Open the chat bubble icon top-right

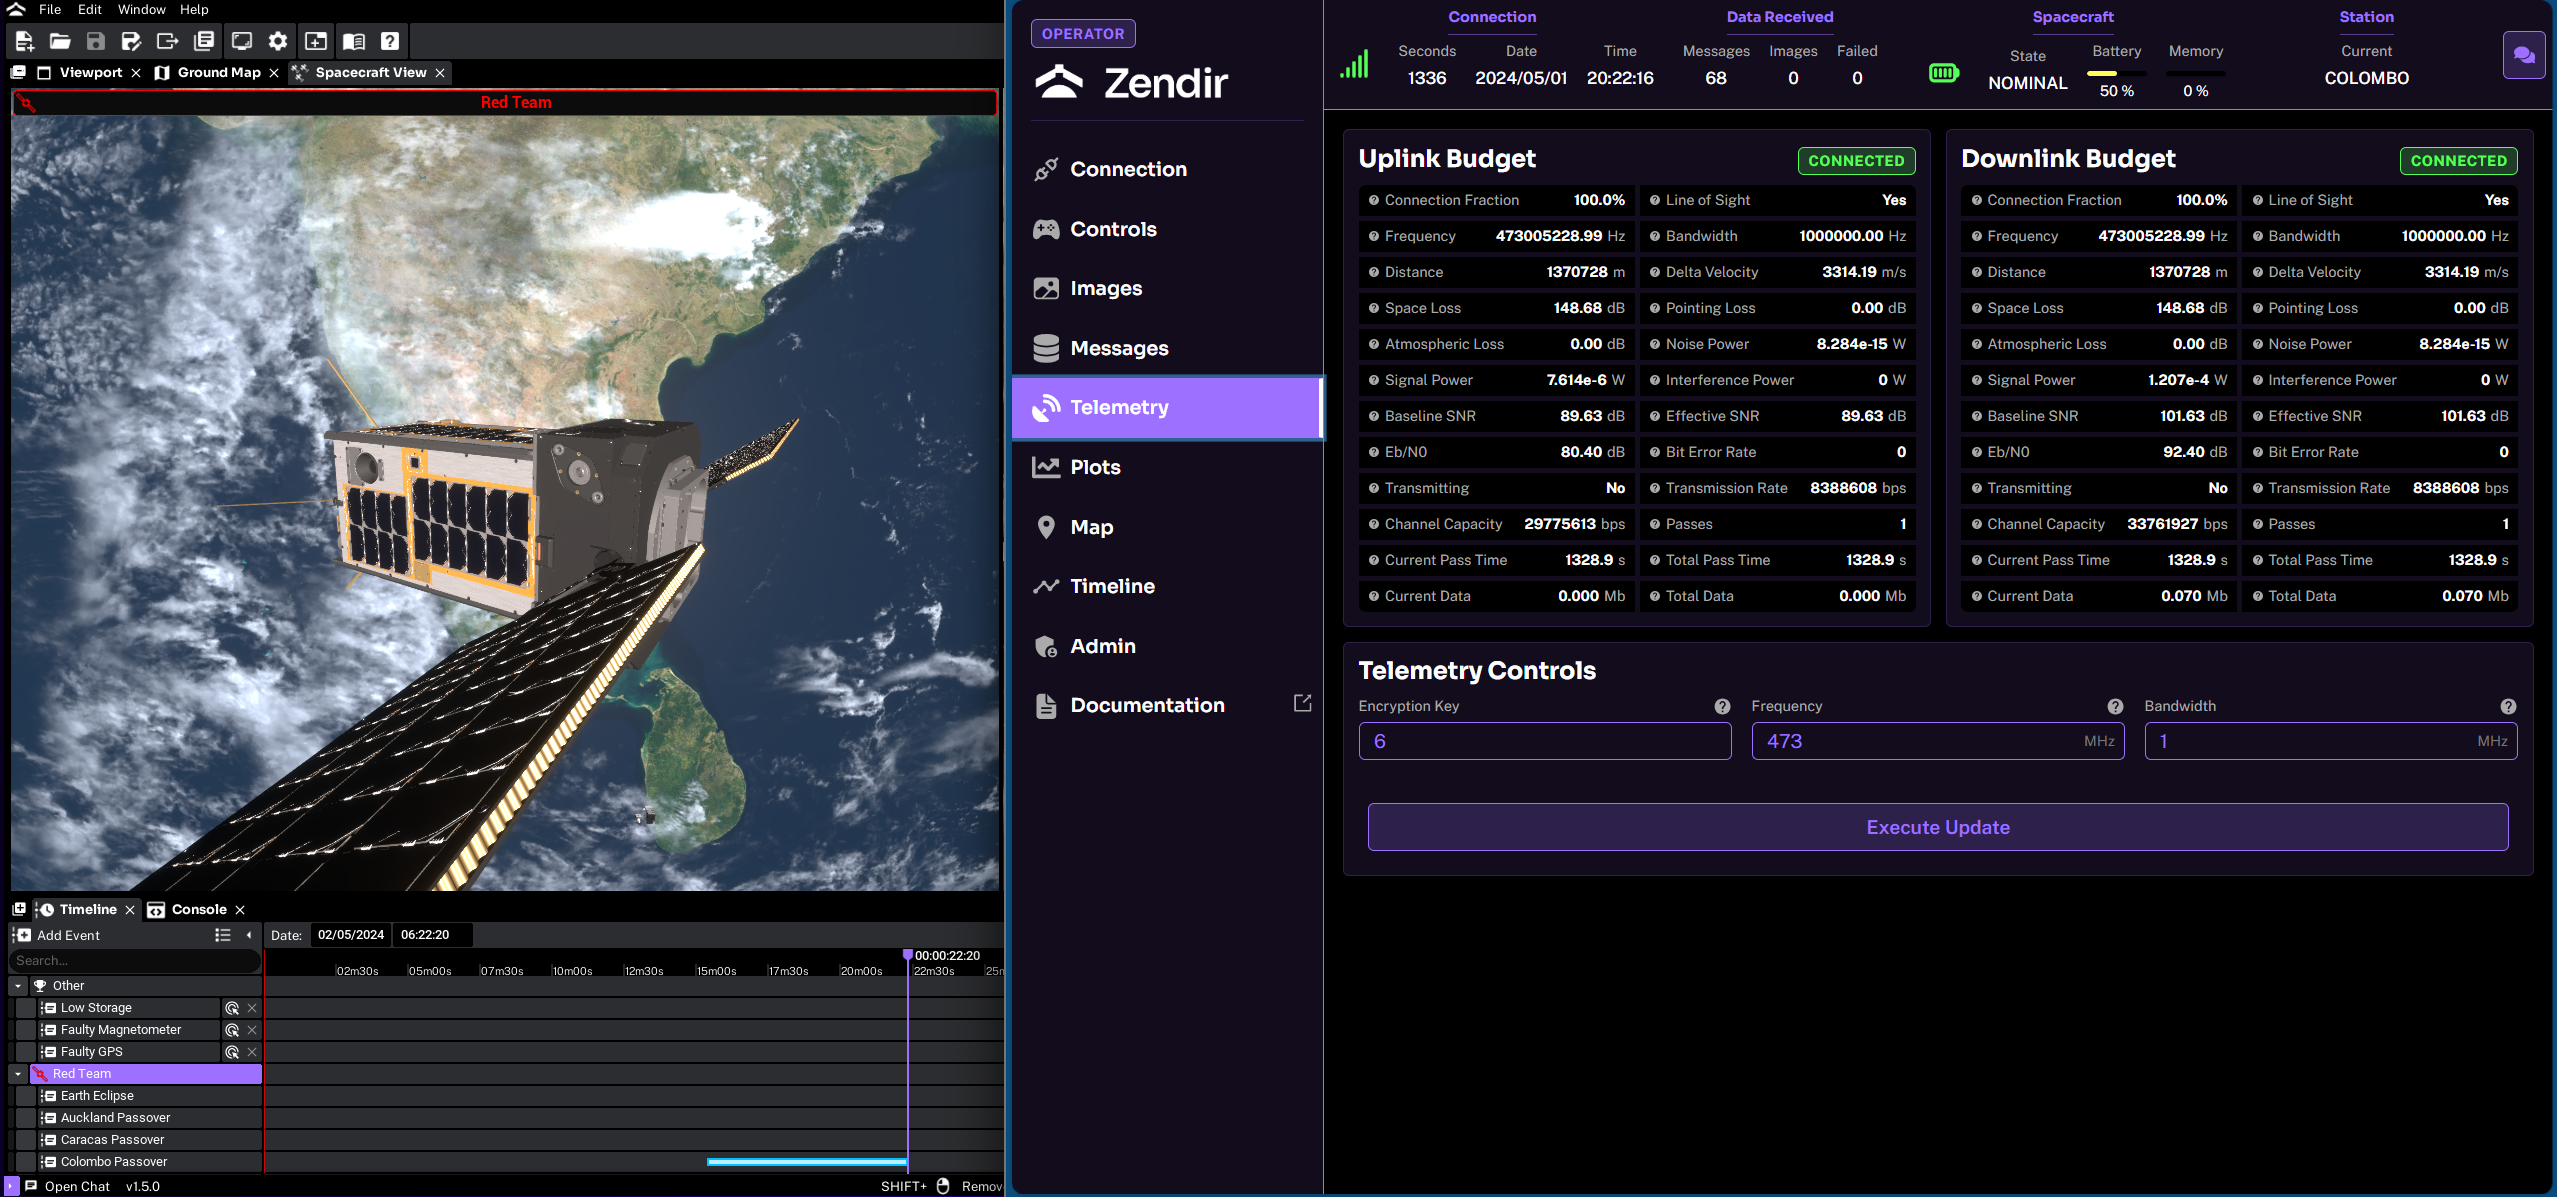[2523, 55]
